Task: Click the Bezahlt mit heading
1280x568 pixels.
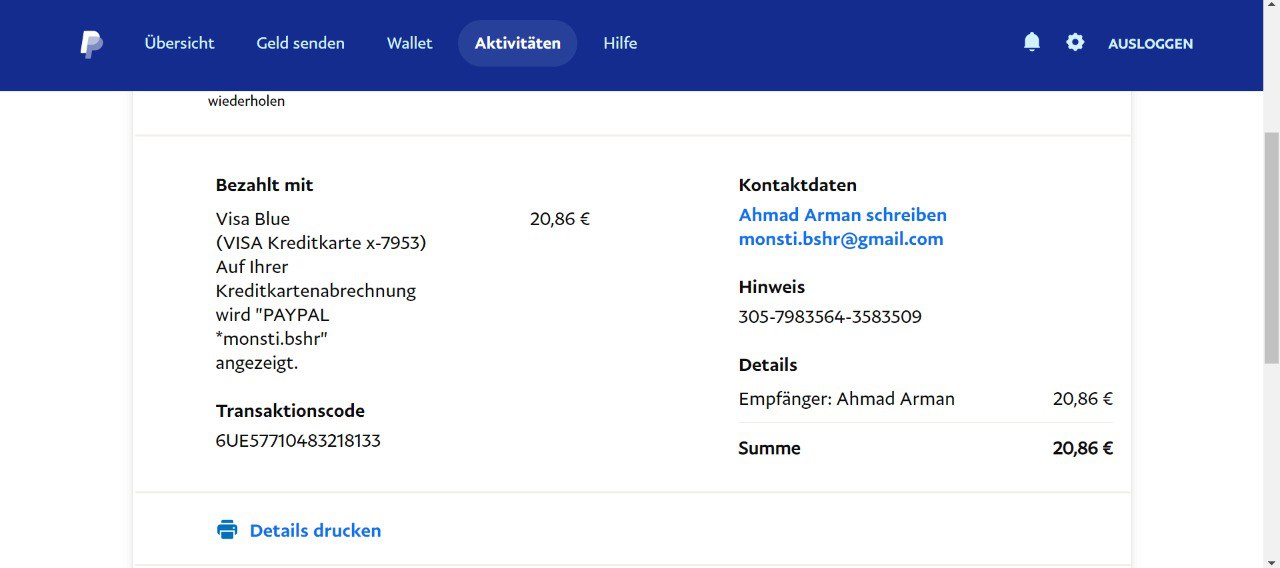Action: tap(264, 185)
